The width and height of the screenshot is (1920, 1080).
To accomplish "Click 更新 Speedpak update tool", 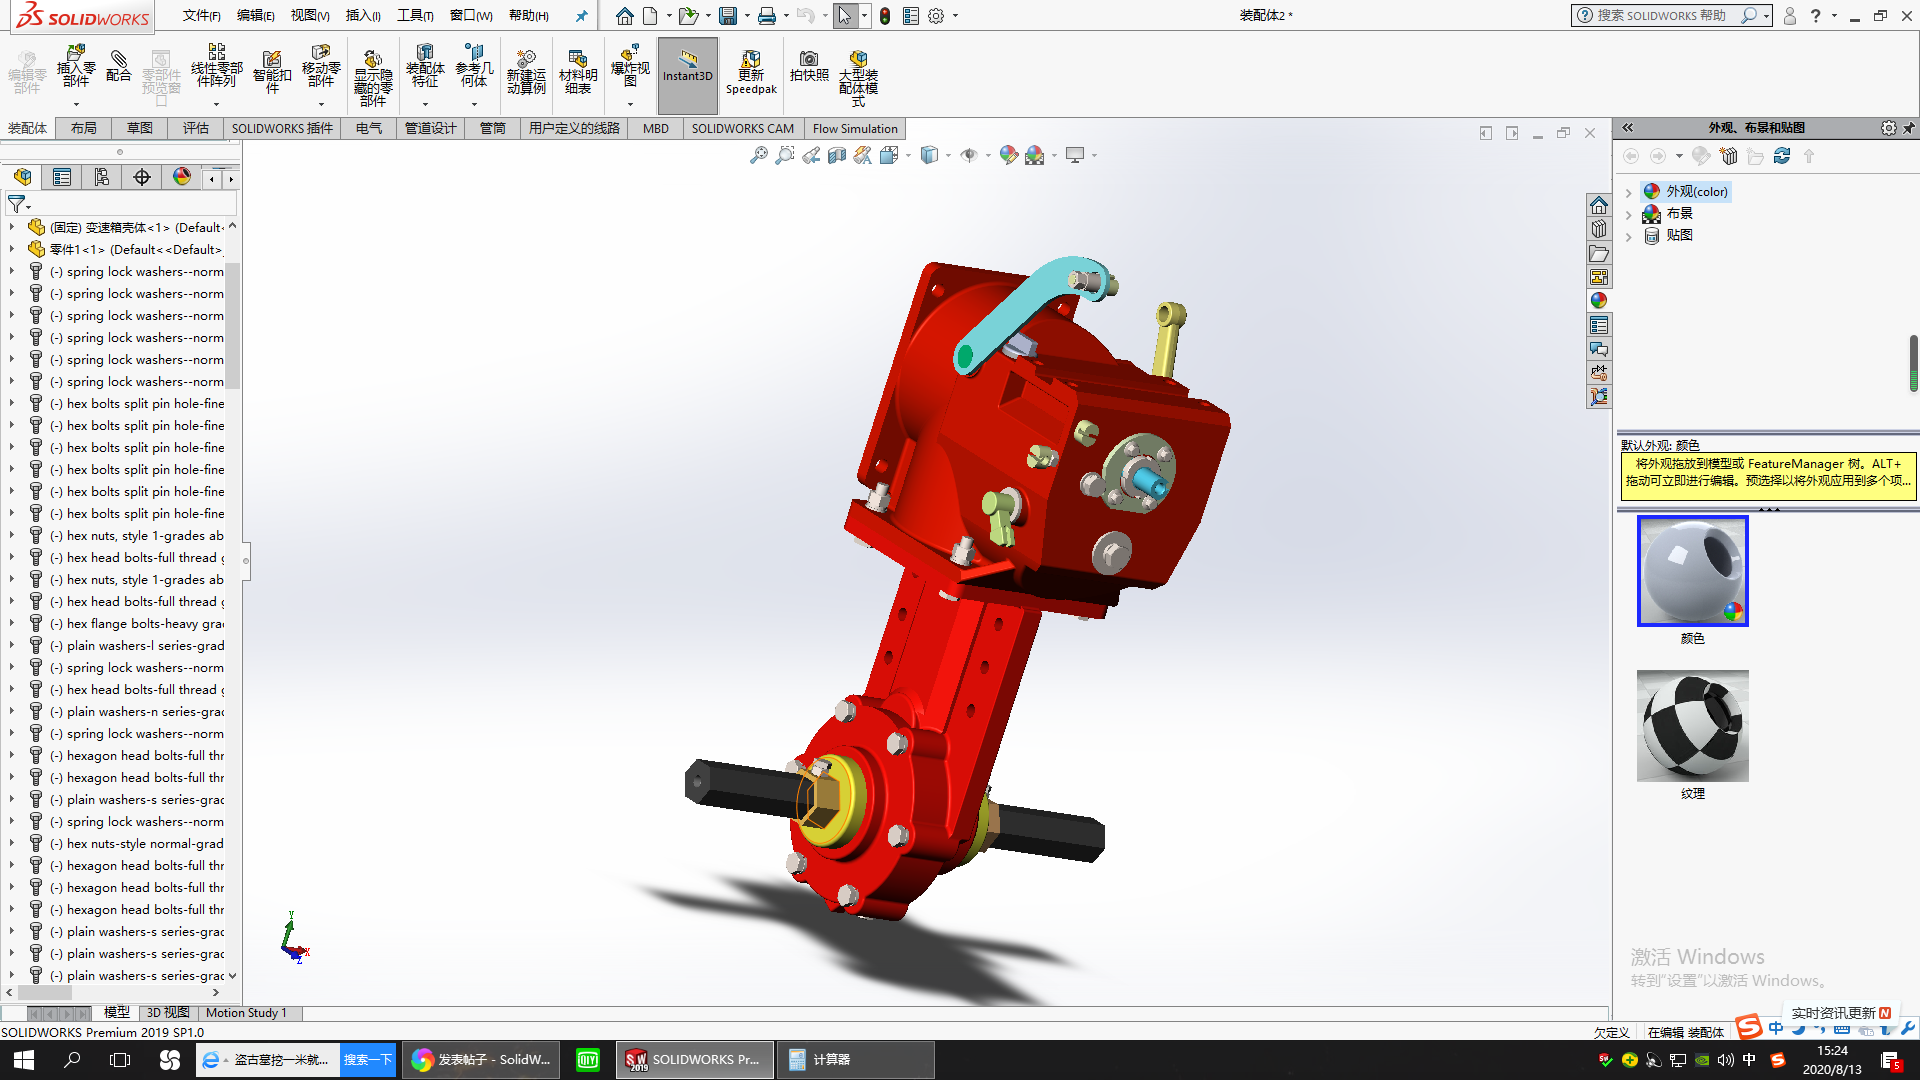I will click(x=751, y=72).
